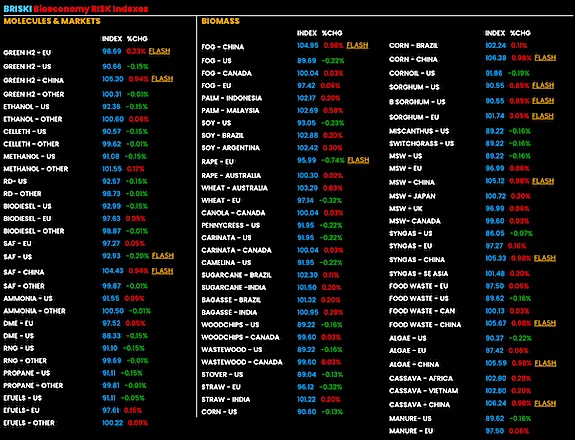This screenshot has width=575, height=440.
Task: Click the AMMONIA - US row label
Action: pyautogui.click(x=28, y=298)
